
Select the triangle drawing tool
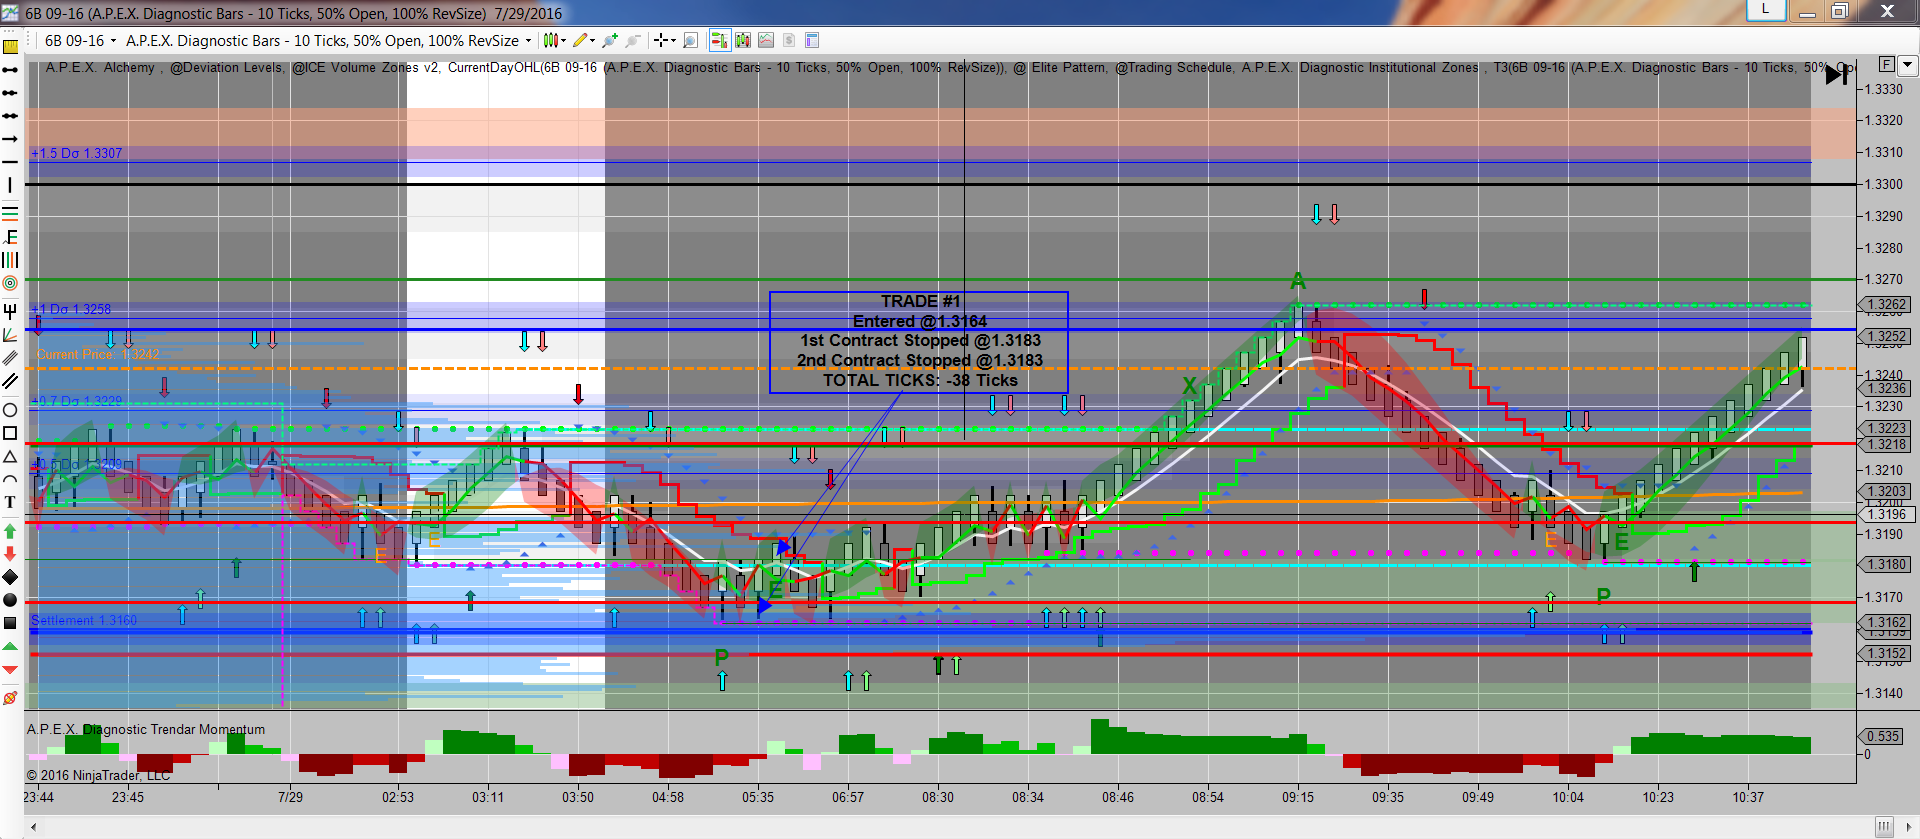click(x=10, y=456)
